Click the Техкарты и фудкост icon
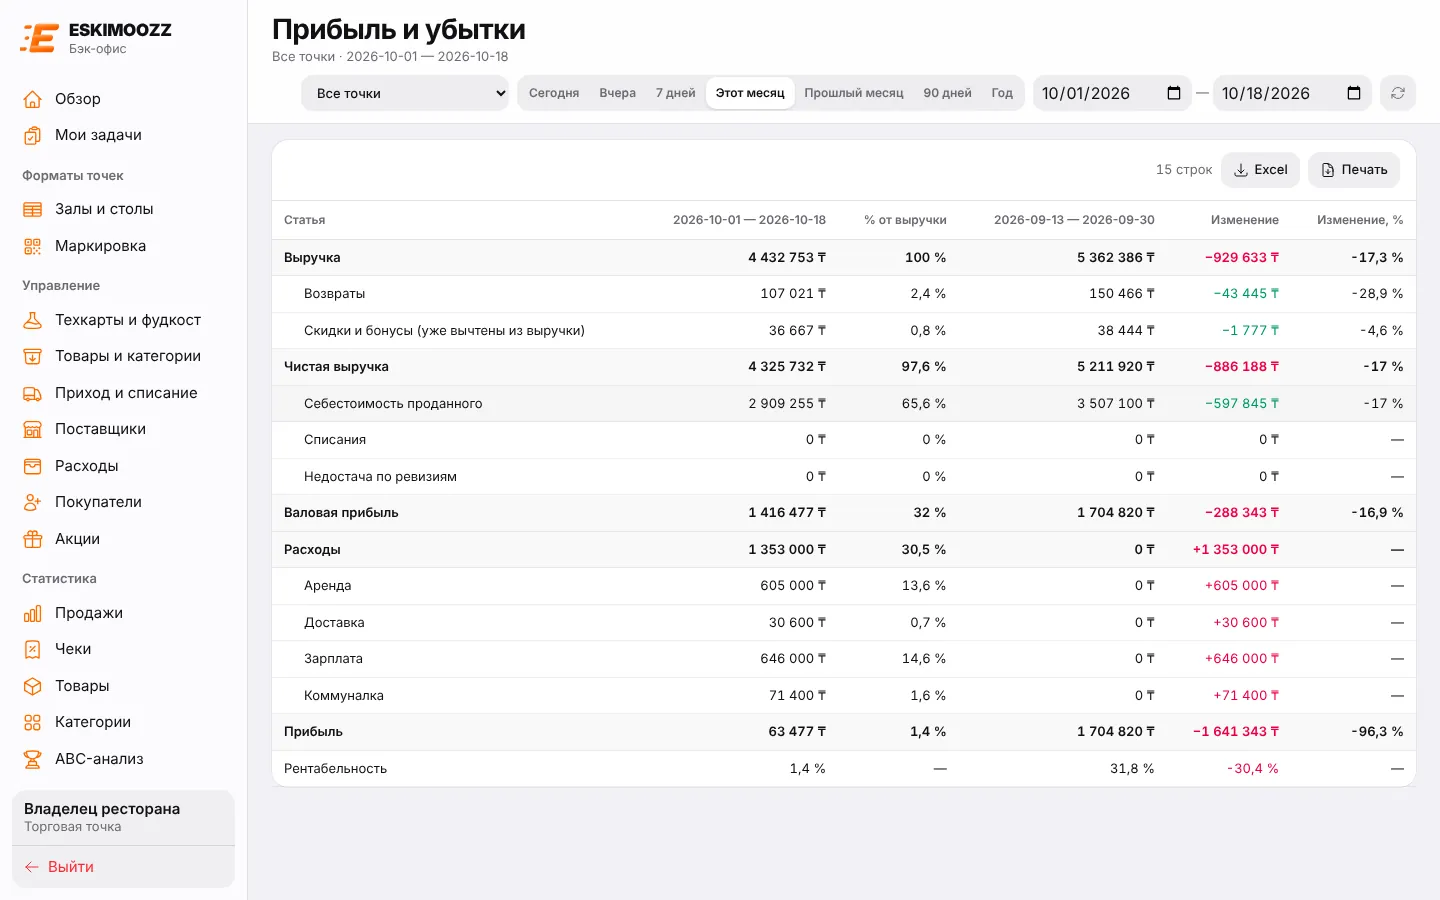The height and width of the screenshot is (900, 1440). click(x=33, y=320)
